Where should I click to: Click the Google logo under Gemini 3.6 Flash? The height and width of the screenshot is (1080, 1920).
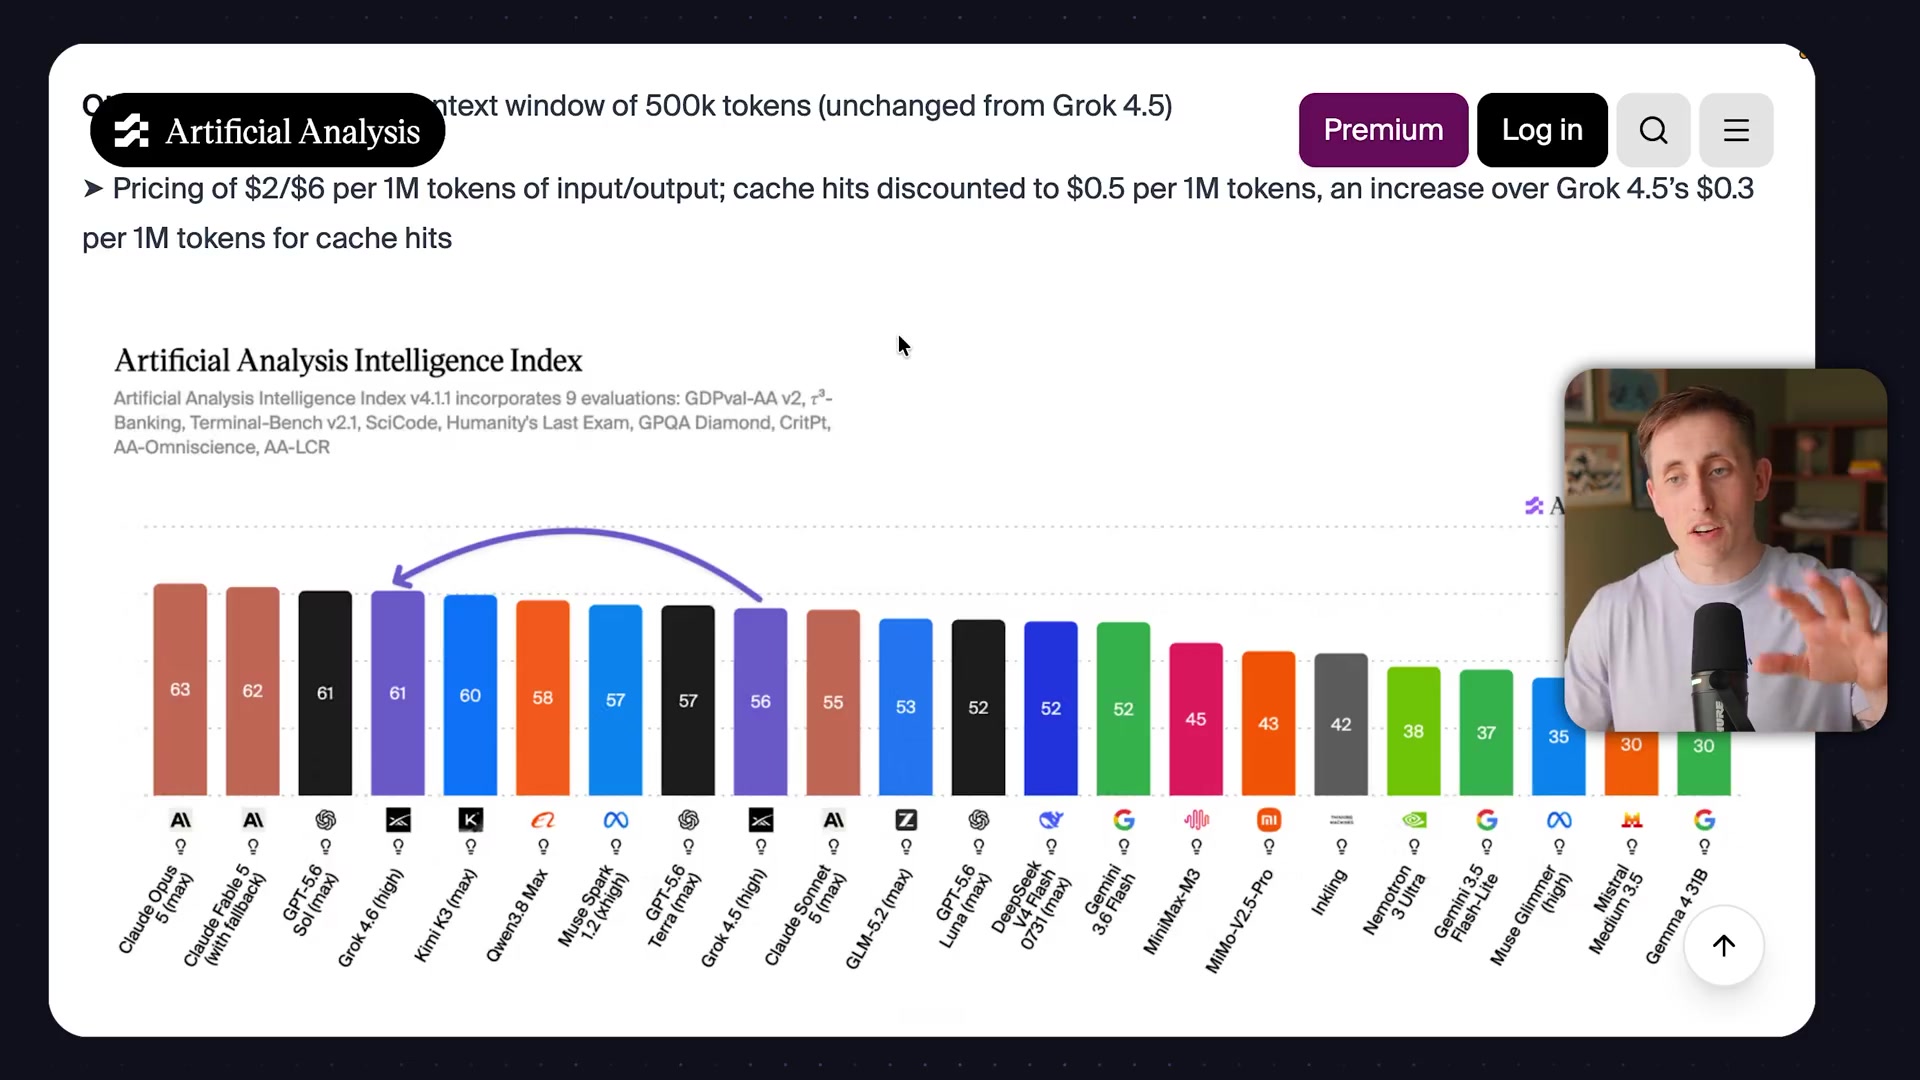click(1124, 820)
